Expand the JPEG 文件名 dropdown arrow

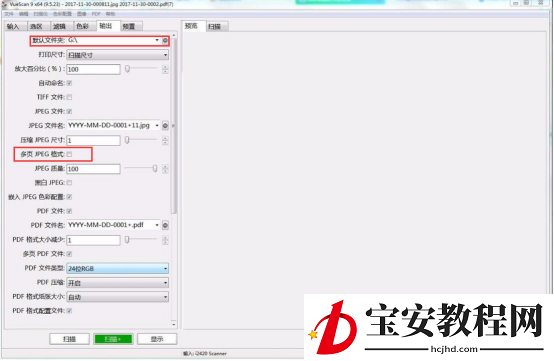click(157, 125)
